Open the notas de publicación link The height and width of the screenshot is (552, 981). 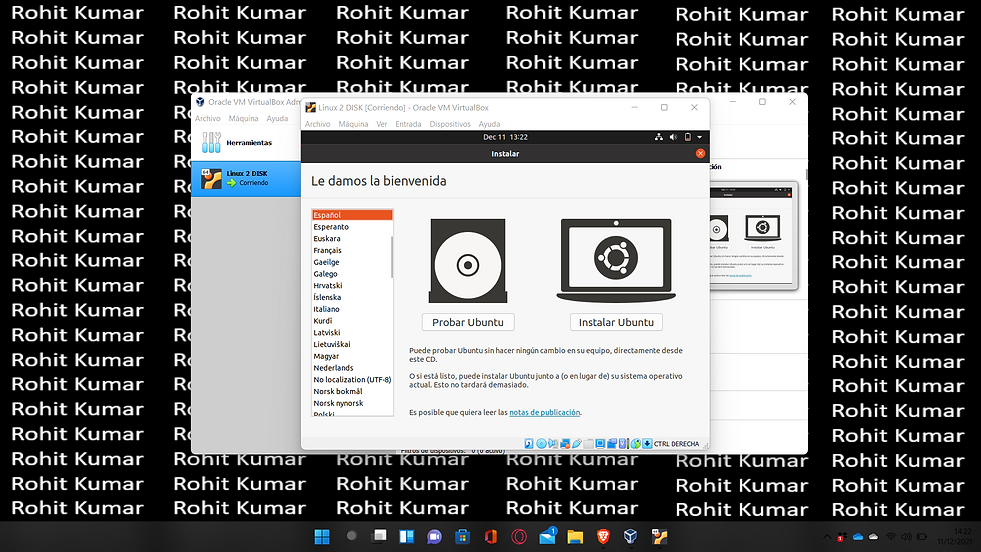pyautogui.click(x=544, y=412)
